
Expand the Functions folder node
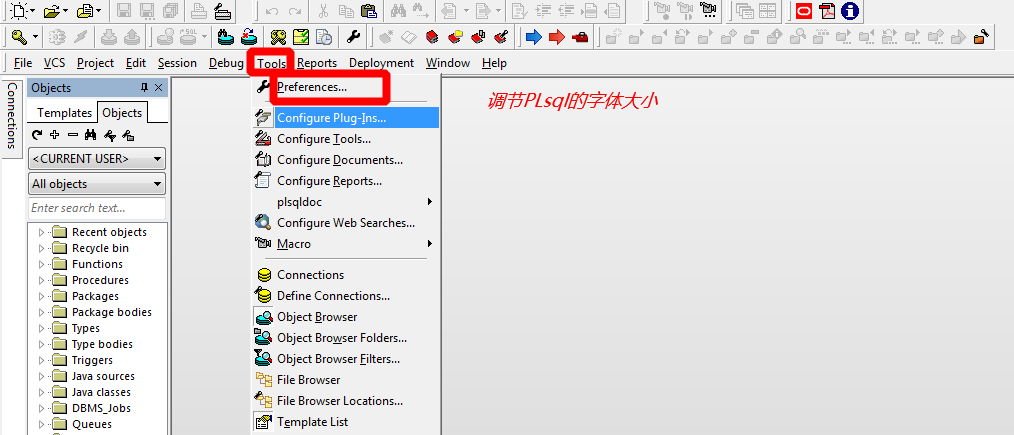coord(42,264)
